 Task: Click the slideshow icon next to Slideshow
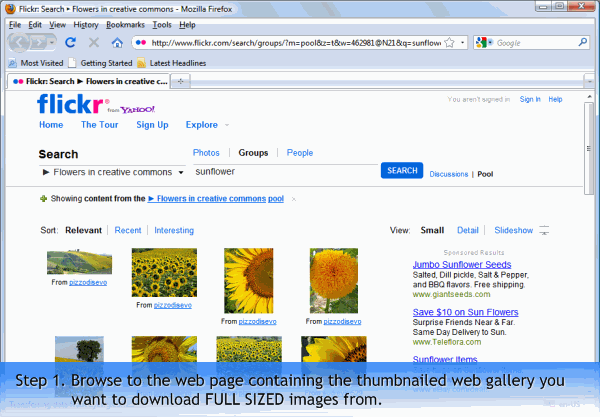click(544, 230)
